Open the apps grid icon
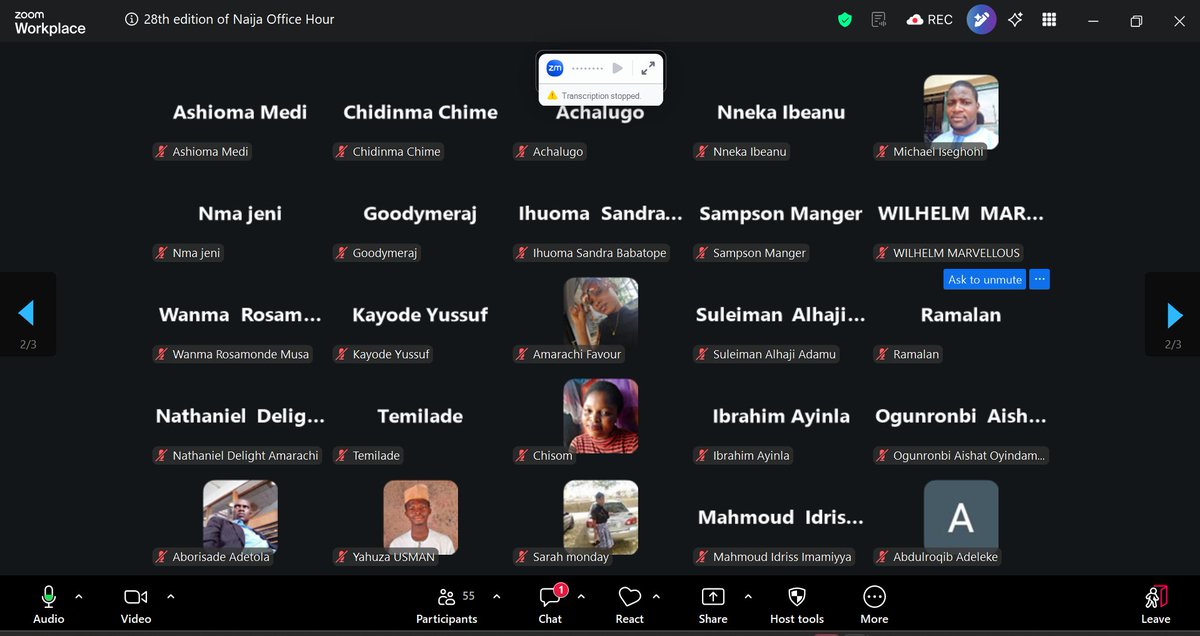This screenshot has height=636, width=1200. (1049, 20)
